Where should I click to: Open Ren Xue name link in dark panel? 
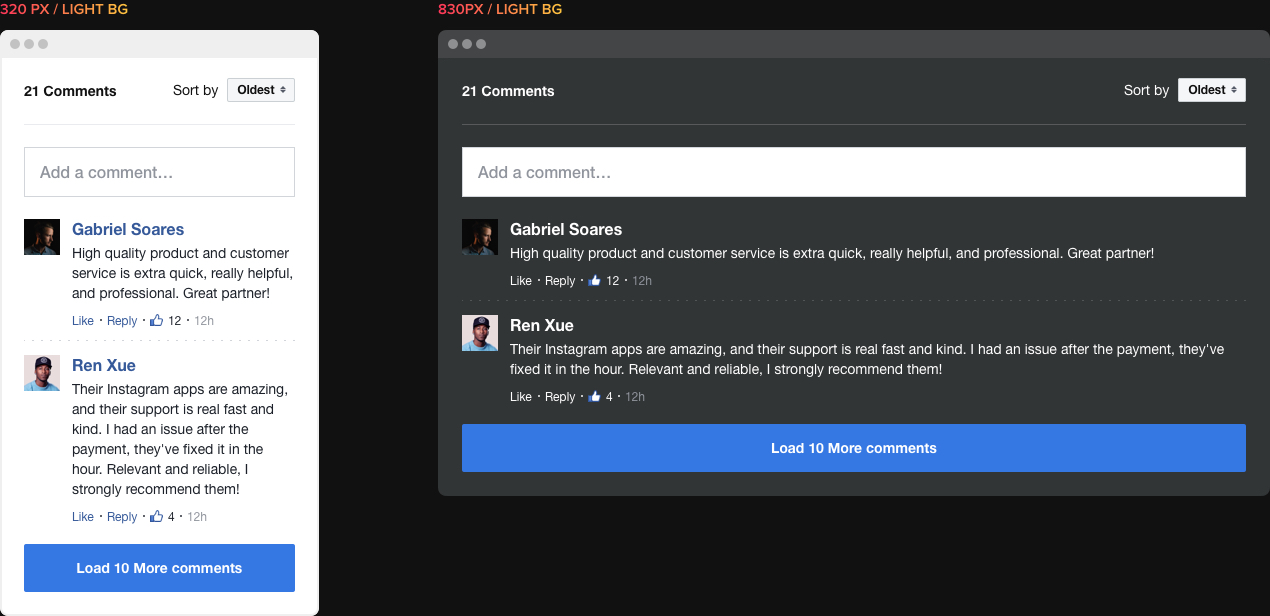tap(542, 325)
